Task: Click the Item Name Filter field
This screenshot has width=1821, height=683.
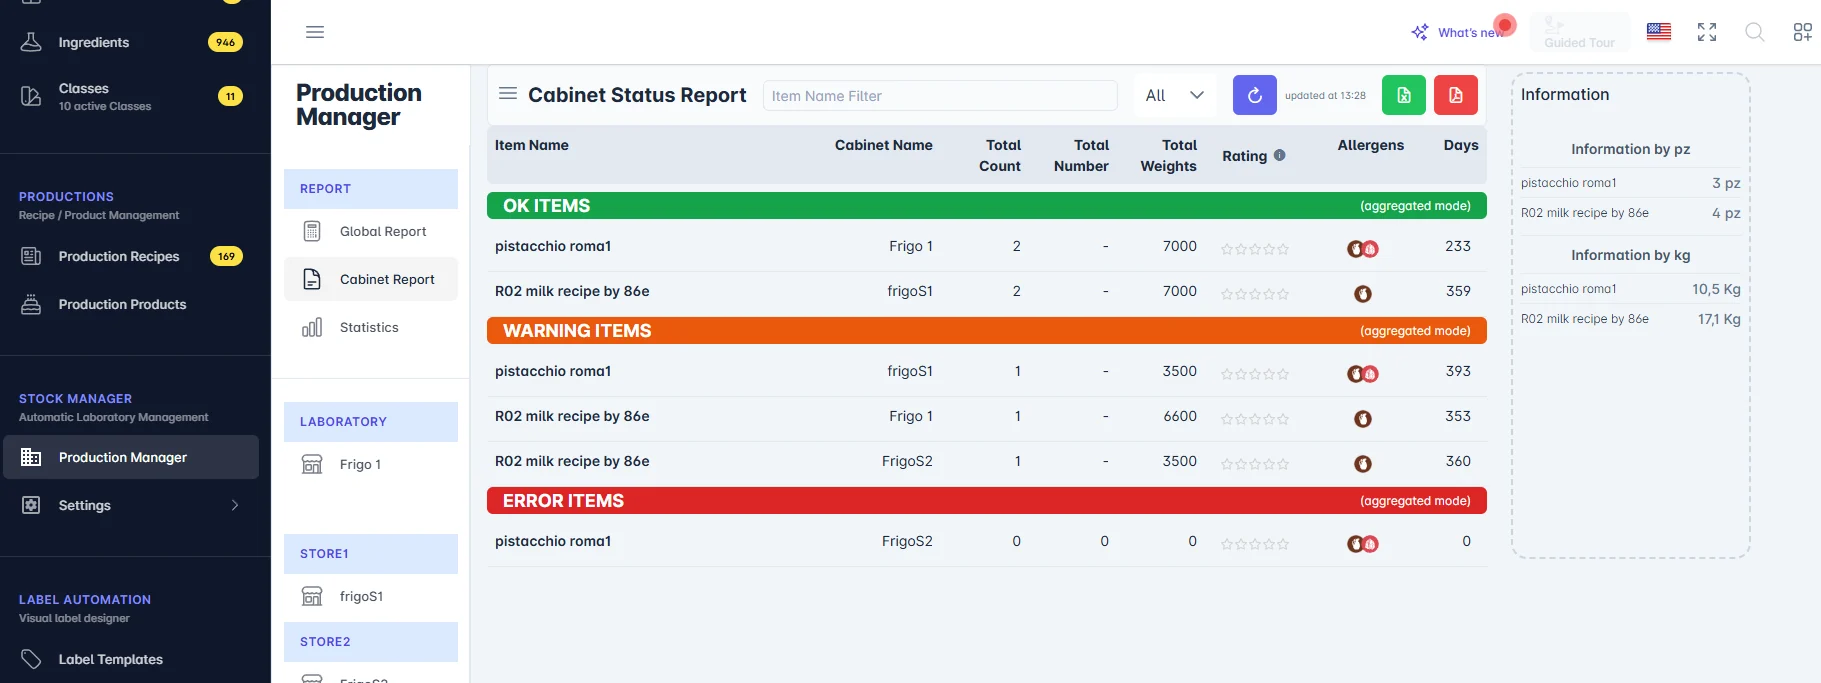Action: tap(940, 96)
